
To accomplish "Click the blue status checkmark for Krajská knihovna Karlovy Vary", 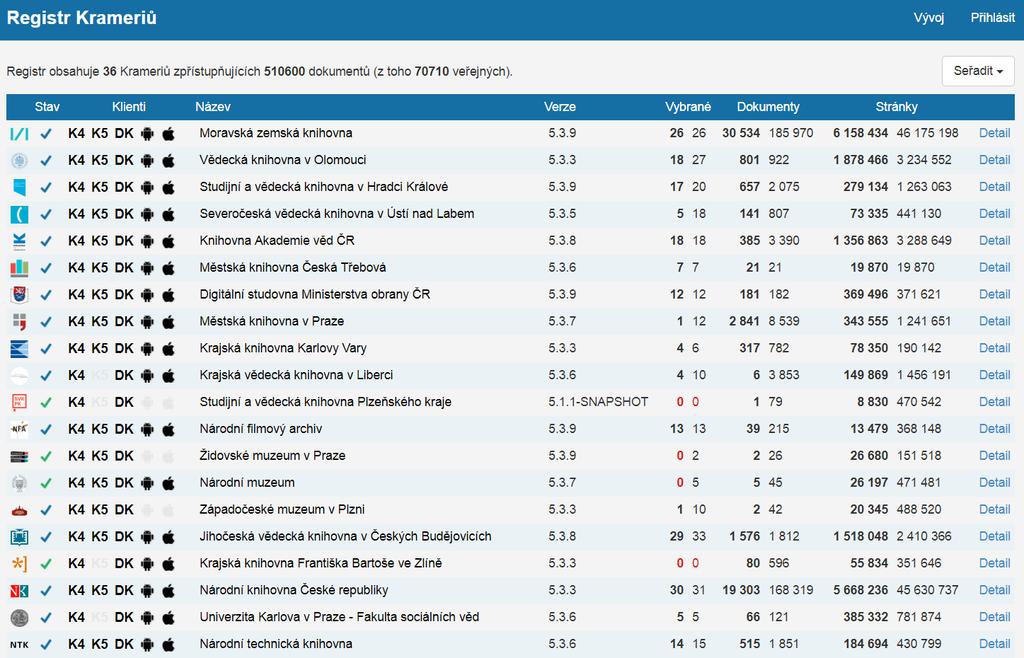I will (x=46, y=349).
